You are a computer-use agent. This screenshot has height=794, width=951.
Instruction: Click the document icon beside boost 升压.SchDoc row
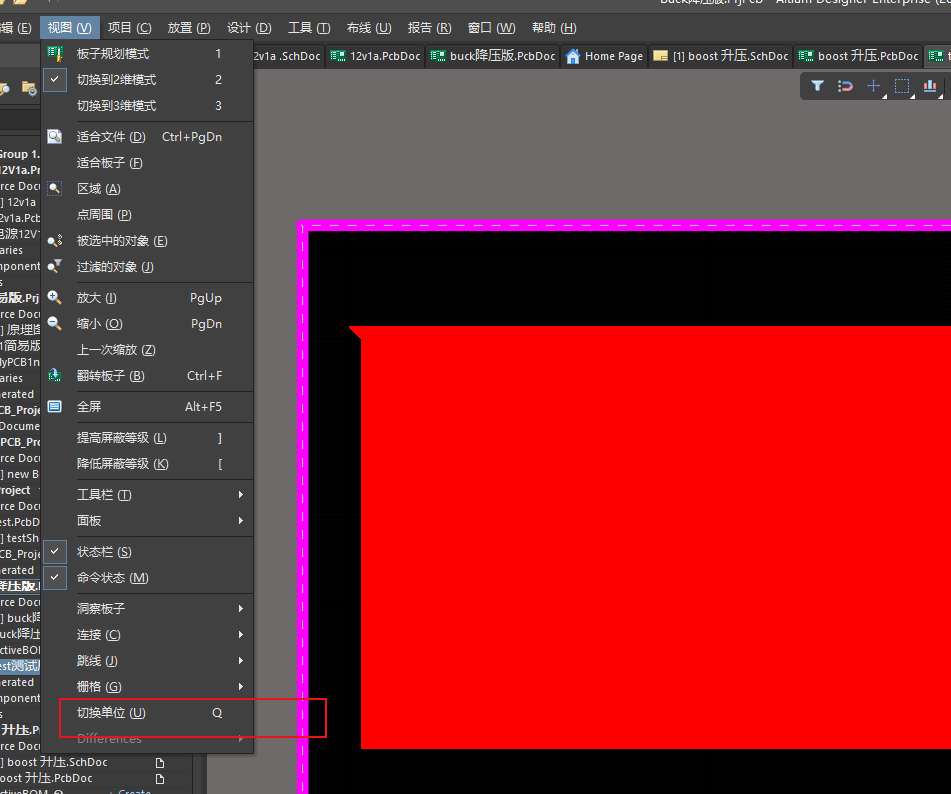160,762
